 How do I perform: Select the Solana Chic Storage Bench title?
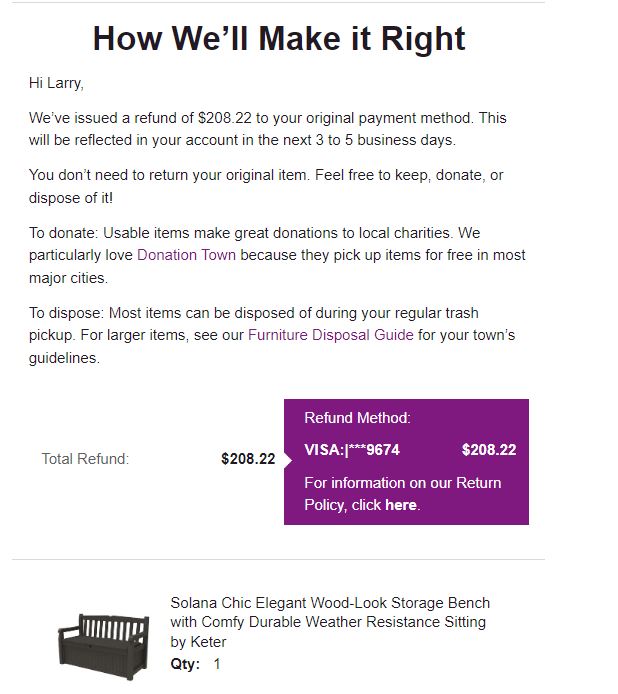click(x=330, y=613)
